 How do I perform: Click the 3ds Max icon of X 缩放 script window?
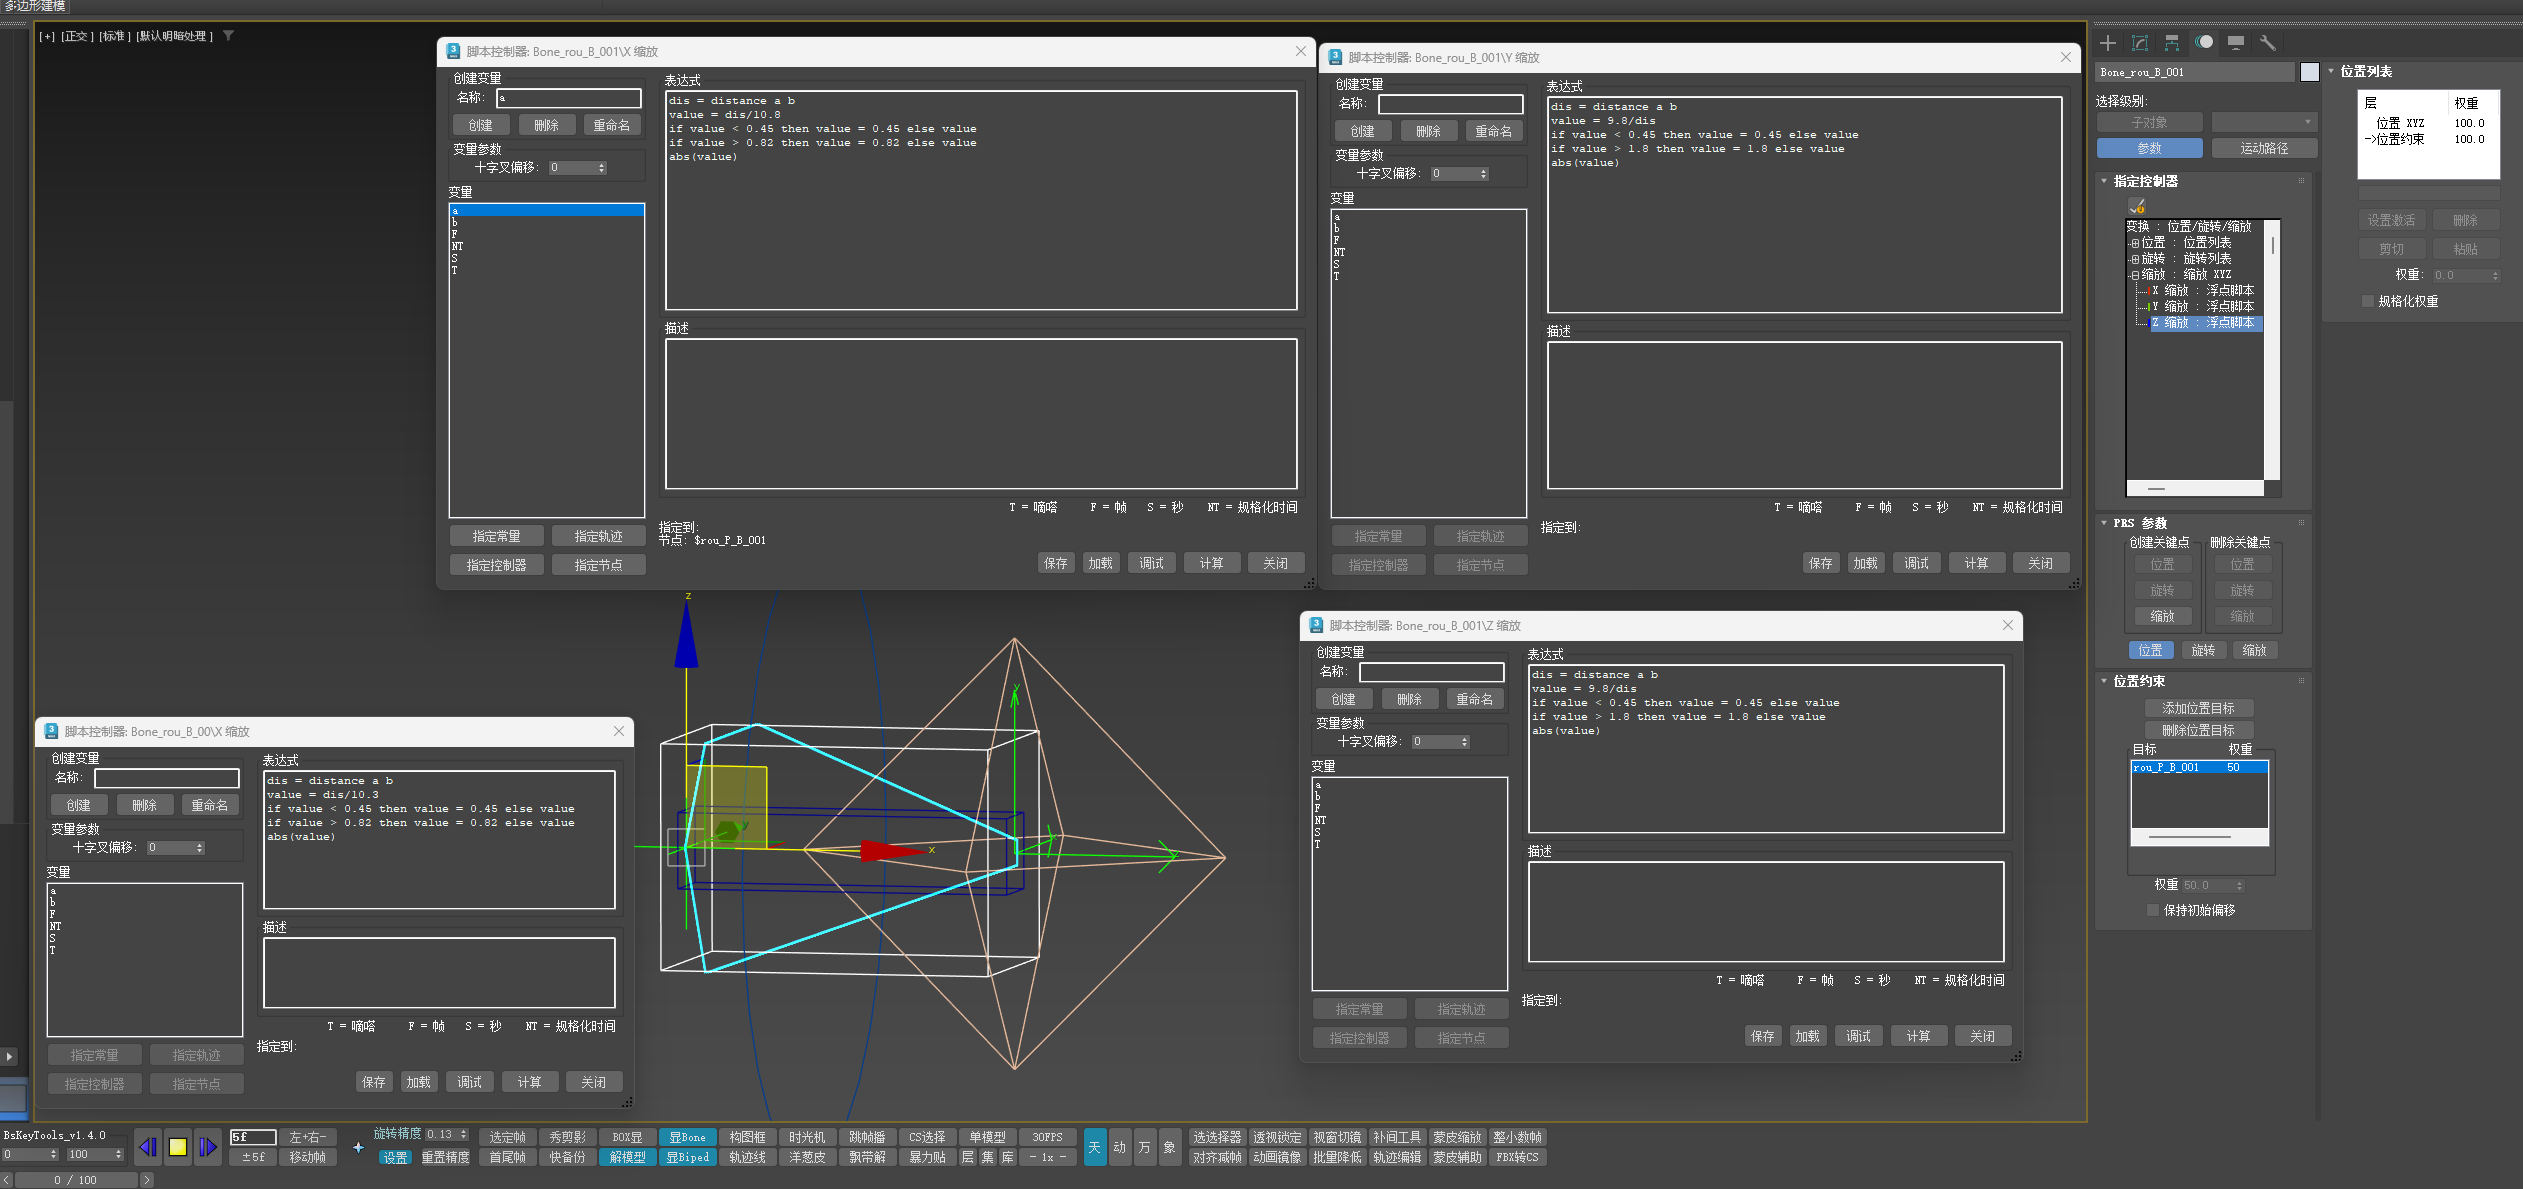(x=453, y=52)
